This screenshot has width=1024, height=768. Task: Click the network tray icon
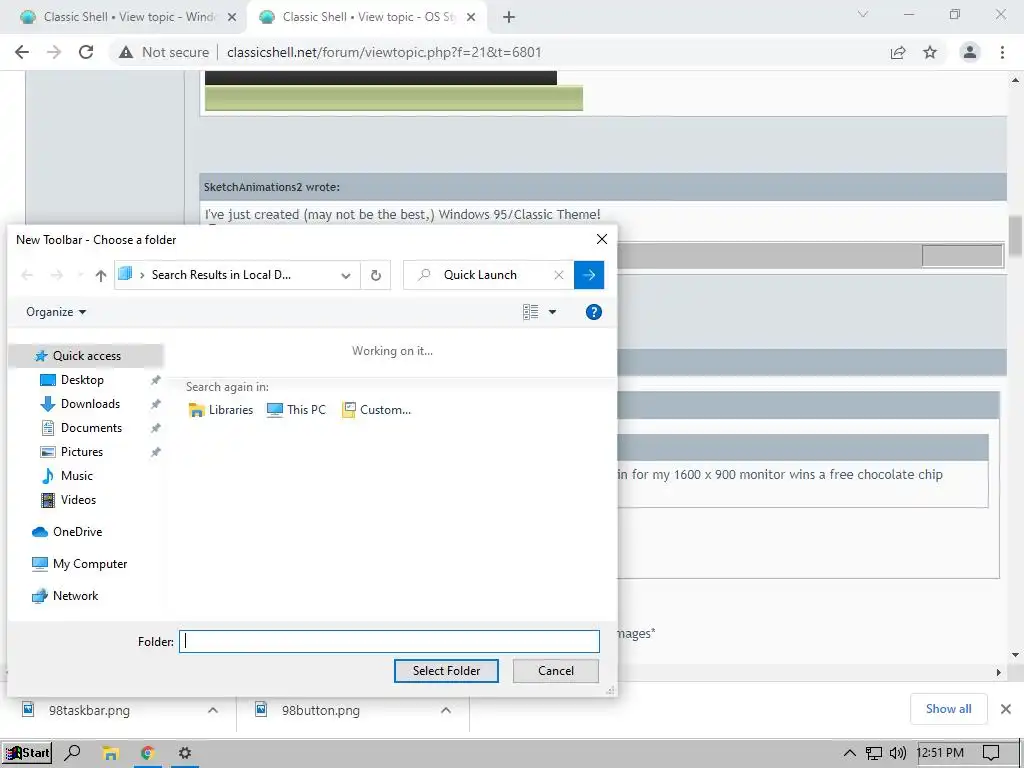click(874, 753)
